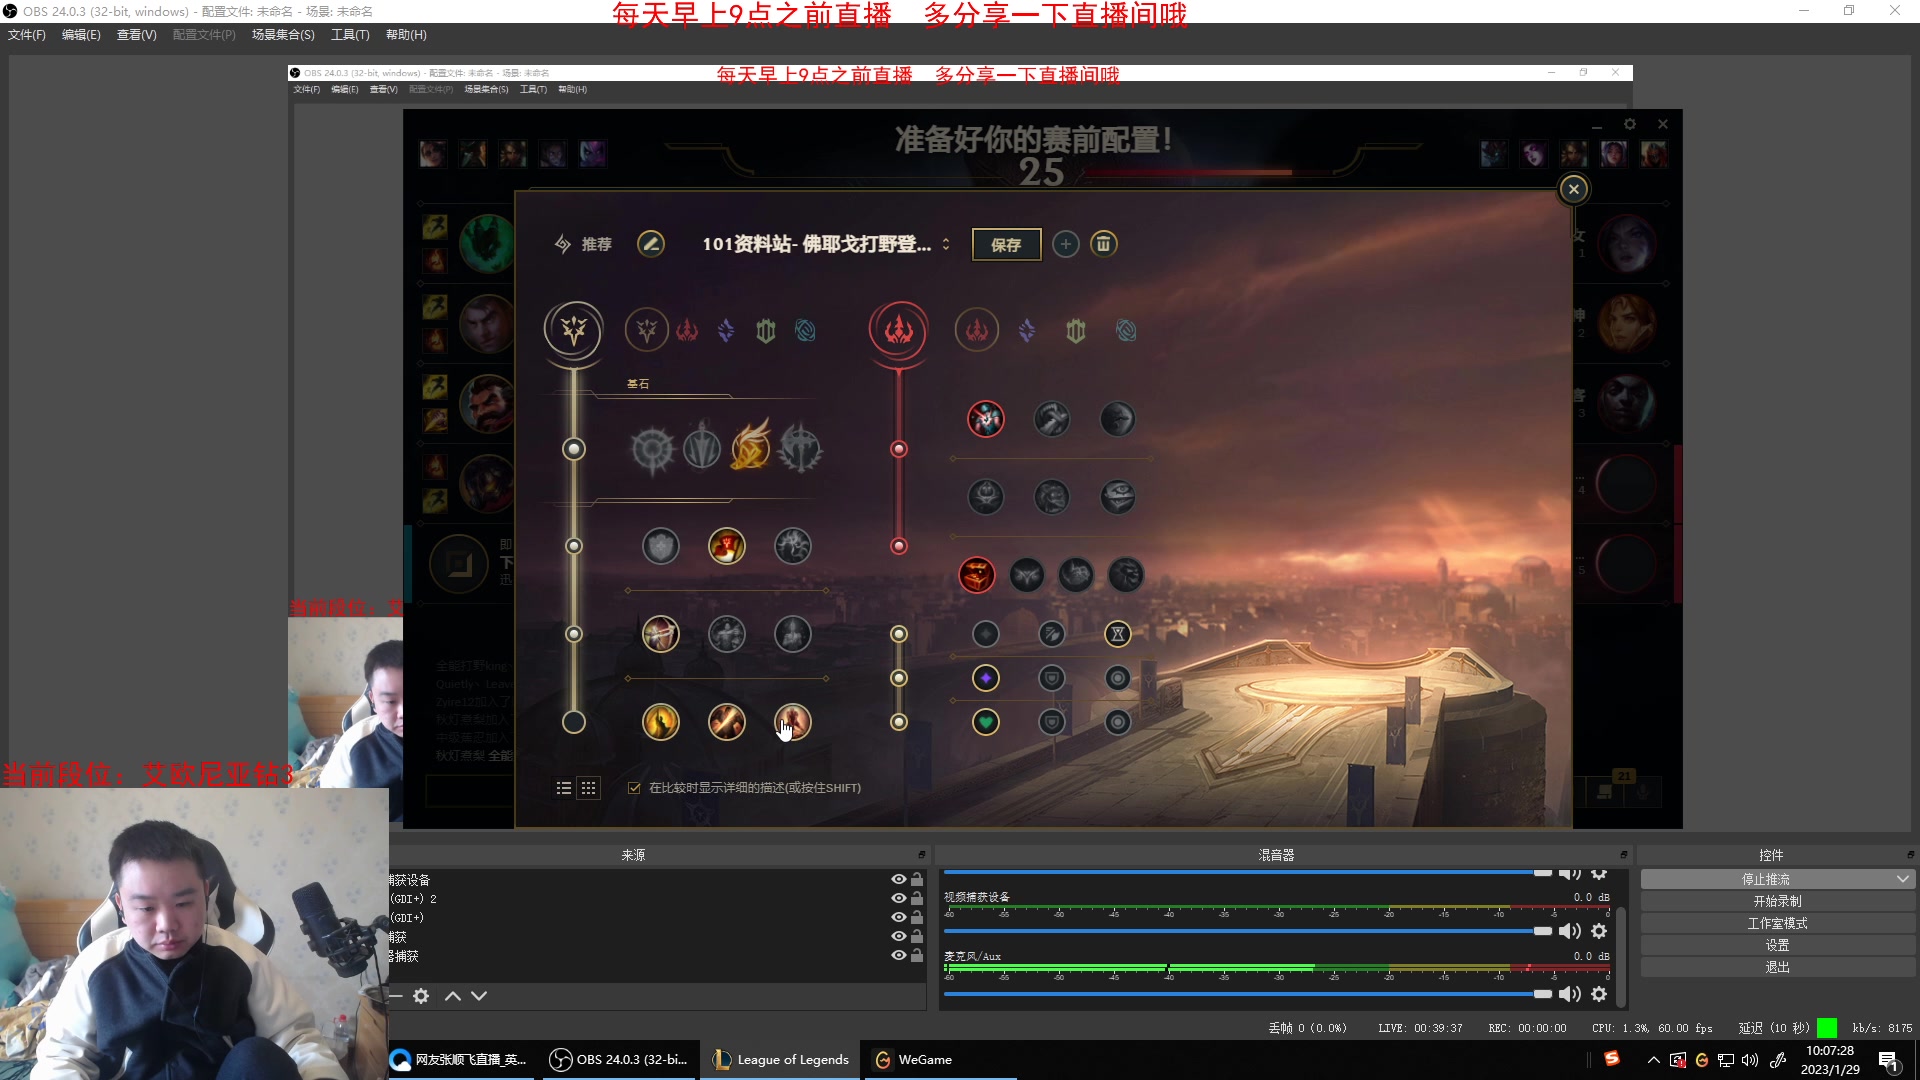
Task: Mute the 麦克风/Aux audio channel
Action: tap(1570, 994)
